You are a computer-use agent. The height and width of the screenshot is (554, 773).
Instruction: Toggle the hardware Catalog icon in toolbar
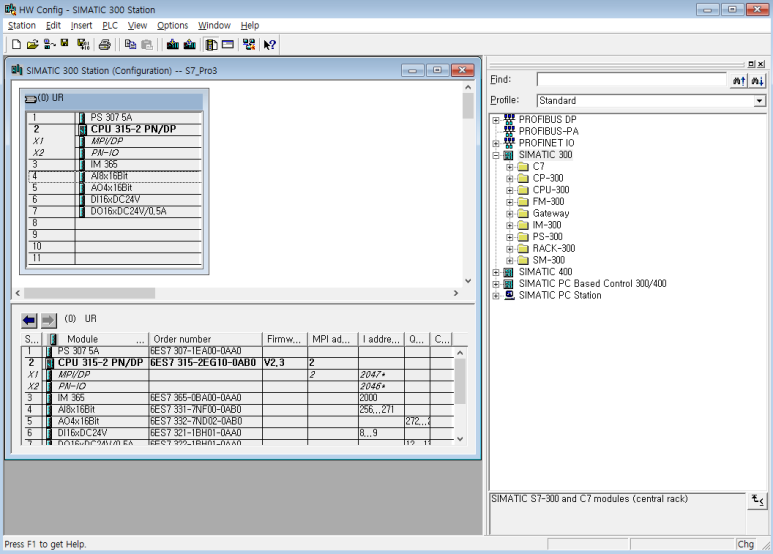pyautogui.click(x=211, y=45)
